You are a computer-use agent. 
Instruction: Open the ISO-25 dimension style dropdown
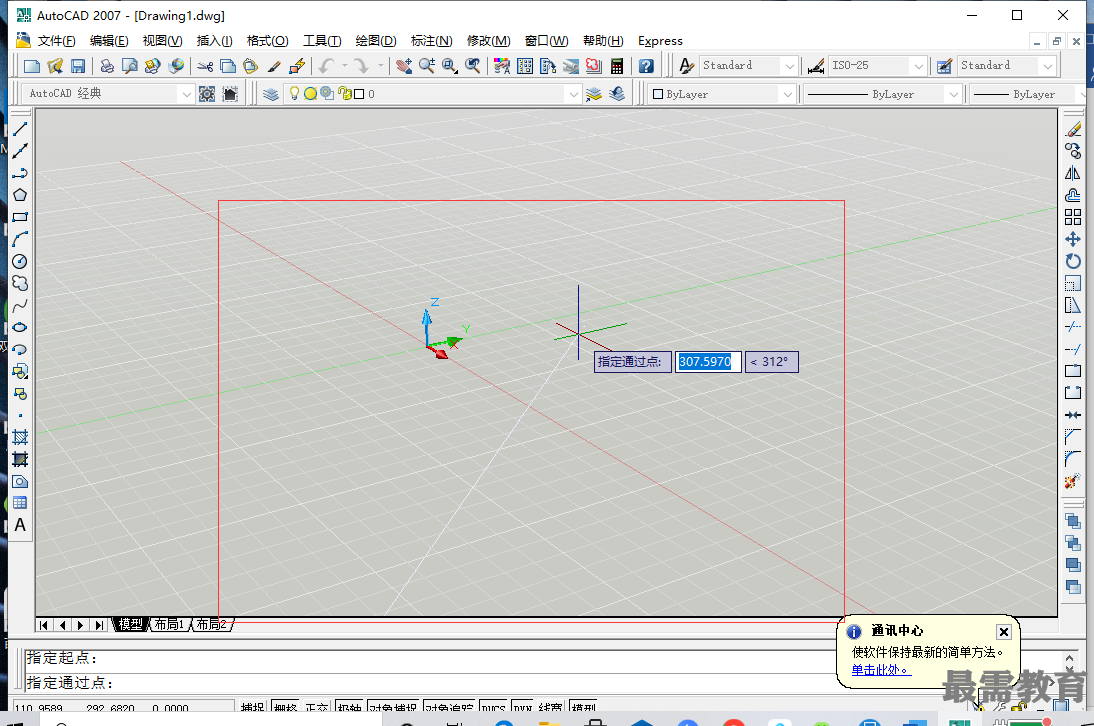click(x=918, y=66)
